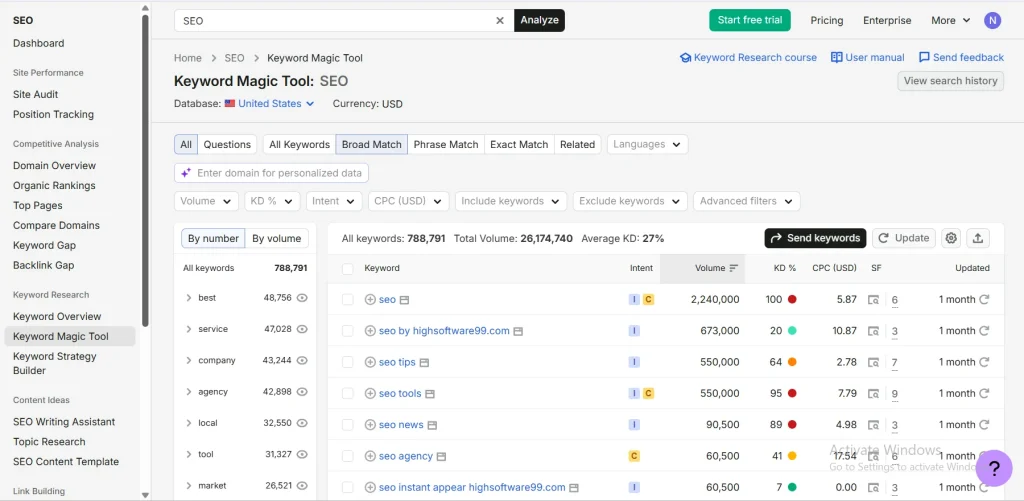Screen dimensions: 1024x501
Task: Toggle eye icon for 'service' group
Action: click(x=302, y=329)
